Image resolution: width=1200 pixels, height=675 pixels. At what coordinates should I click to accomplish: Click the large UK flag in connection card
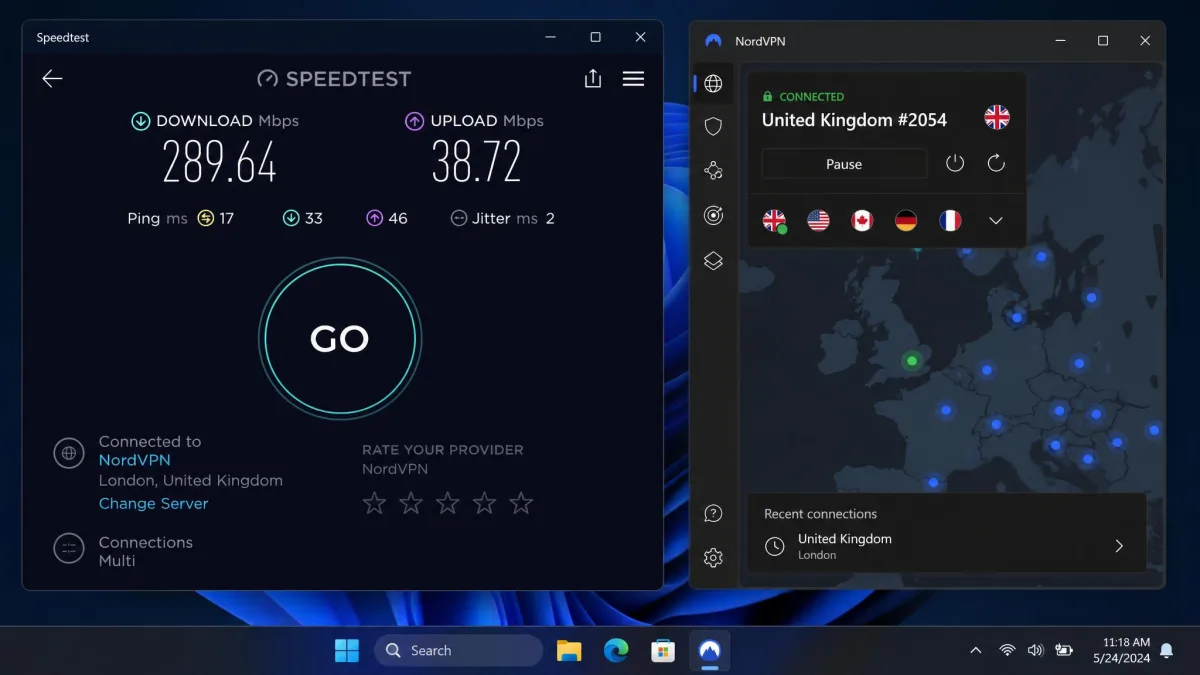(997, 117)
